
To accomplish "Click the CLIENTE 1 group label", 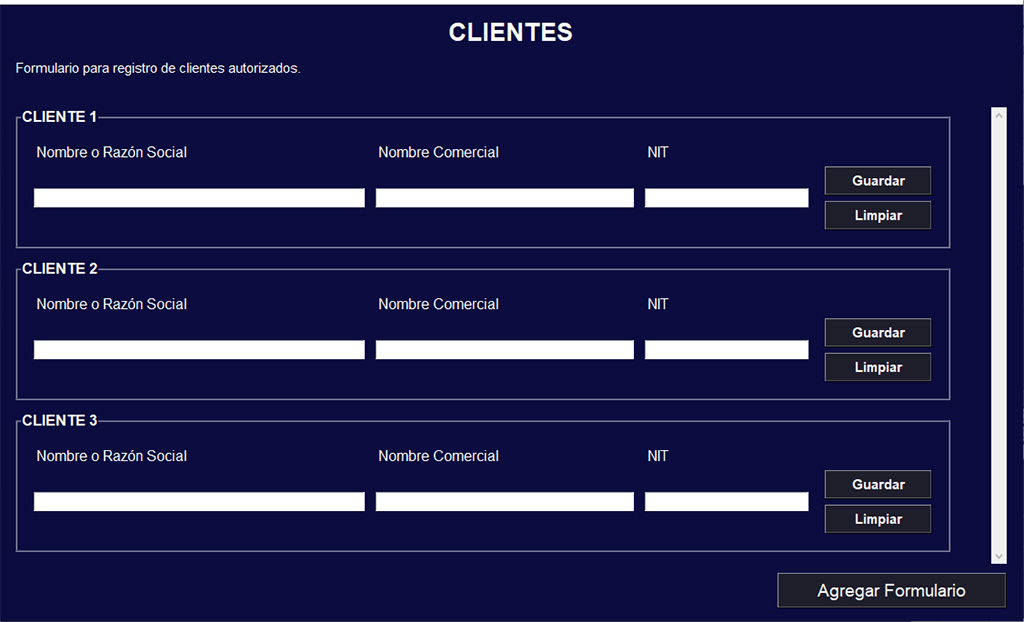I will click(x=59, y=117).
